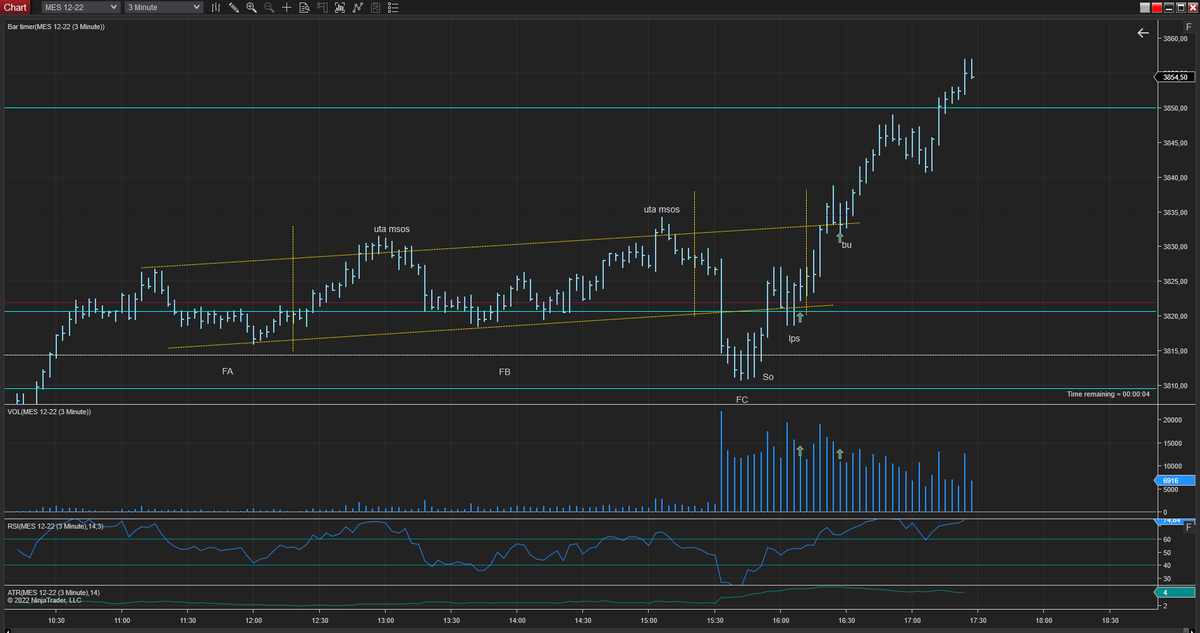Select the zoom in magnifier tool
Viewport: 1200px width, 633px height.
coord(251,7)
